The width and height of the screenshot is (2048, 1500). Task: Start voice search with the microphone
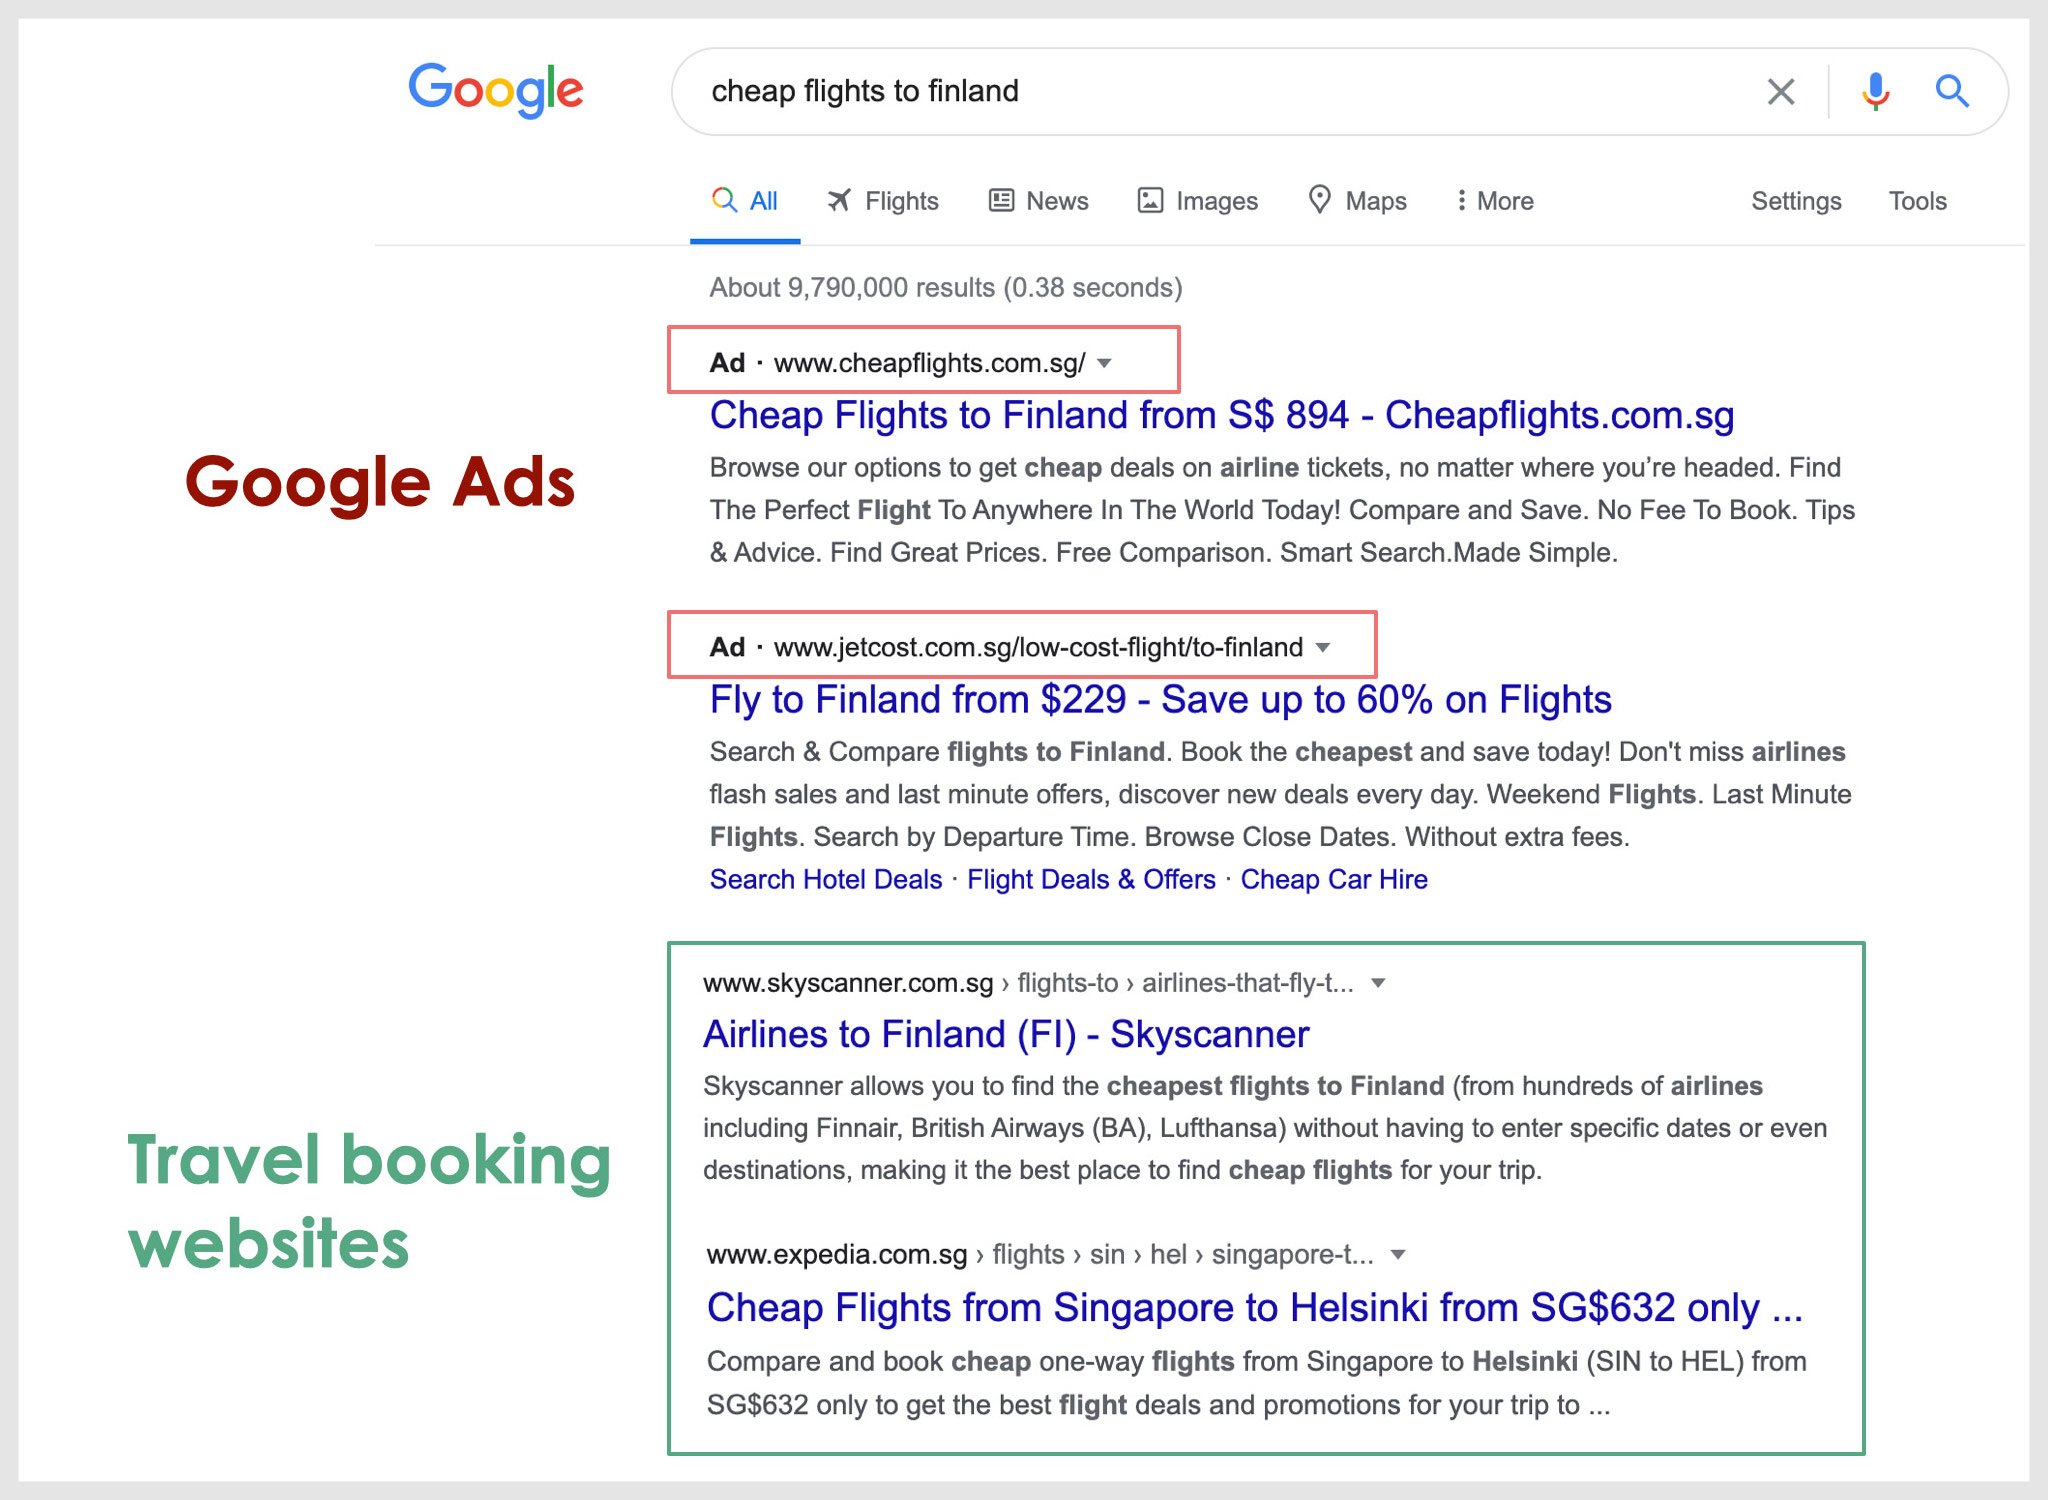pos(1875,92)
